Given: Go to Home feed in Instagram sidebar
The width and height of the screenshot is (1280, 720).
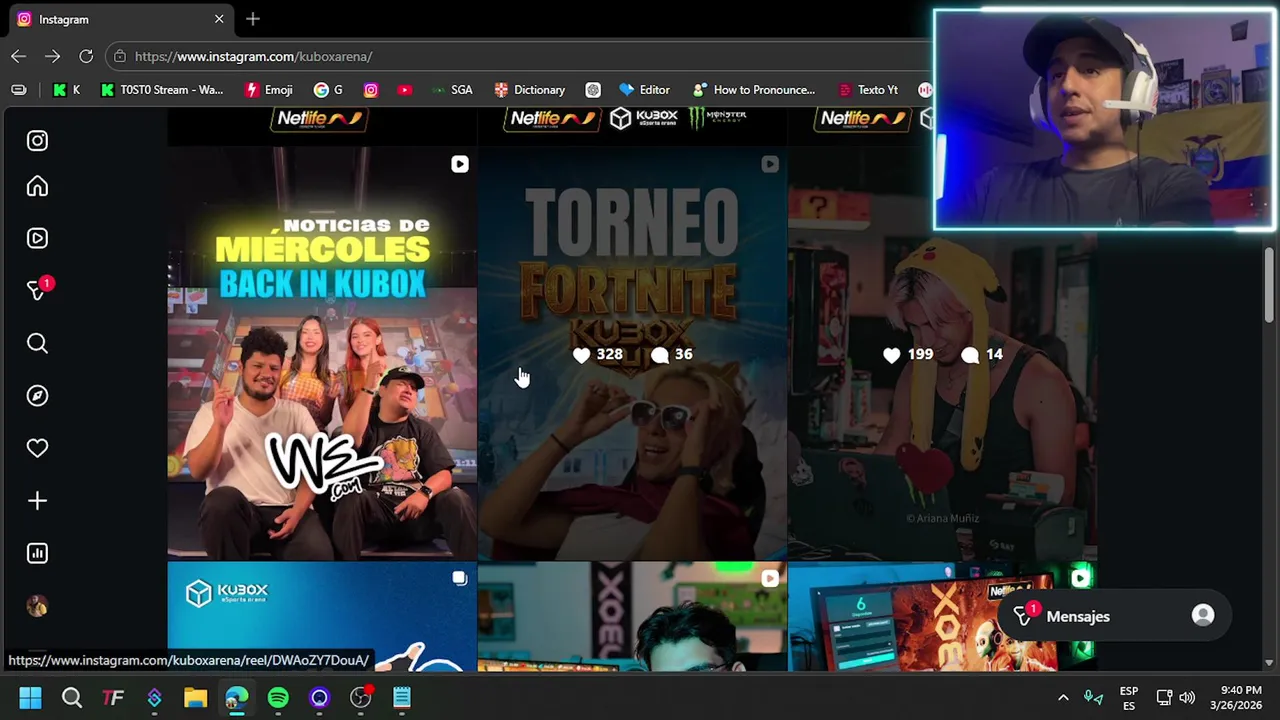Looking at the screenshot, I should pos(37,186).
